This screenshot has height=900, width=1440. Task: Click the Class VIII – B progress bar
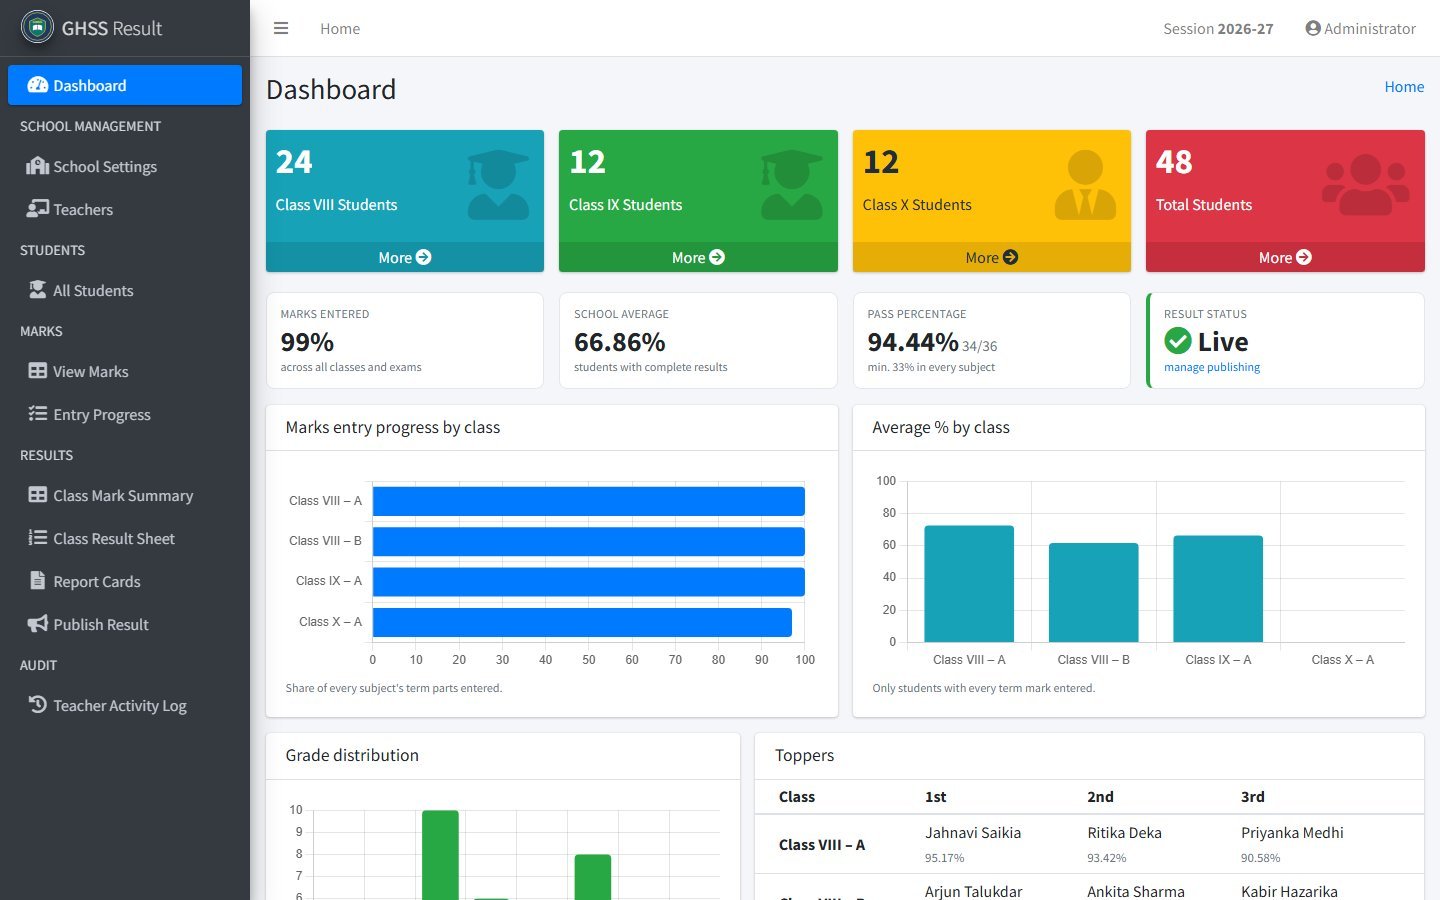(589, 541)
